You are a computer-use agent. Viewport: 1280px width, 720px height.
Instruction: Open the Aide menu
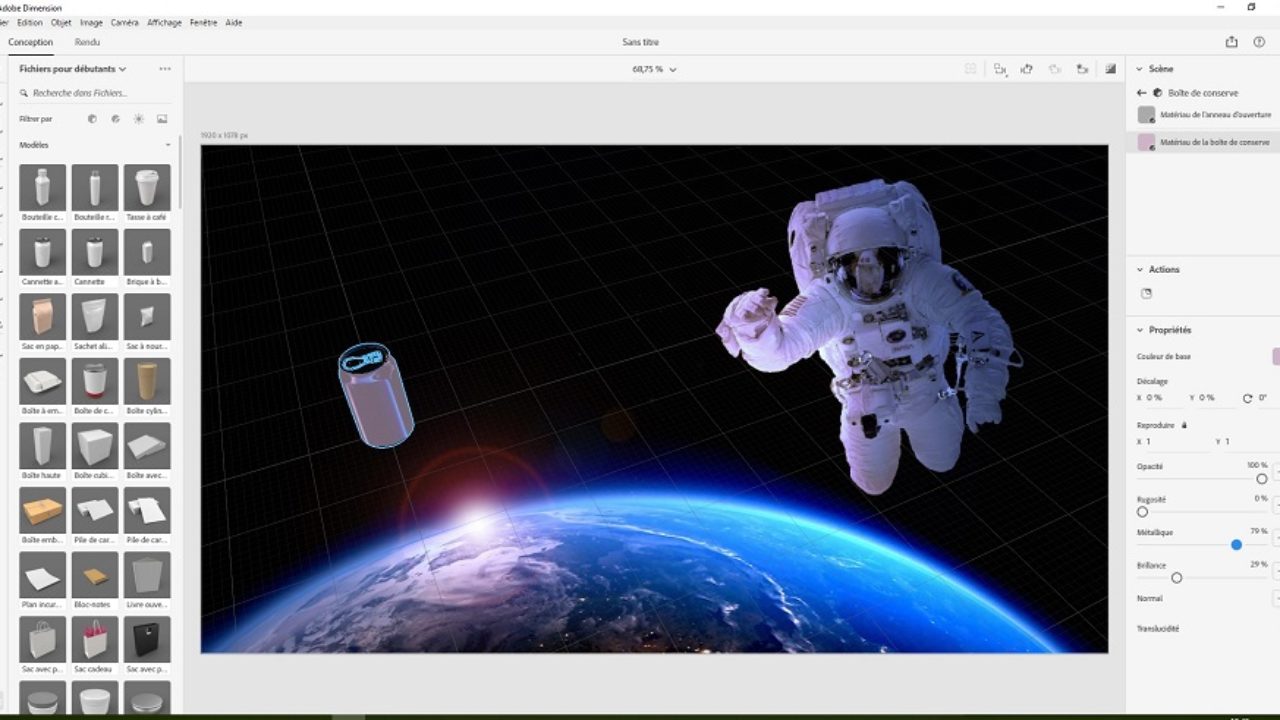(x=234, y=22)
